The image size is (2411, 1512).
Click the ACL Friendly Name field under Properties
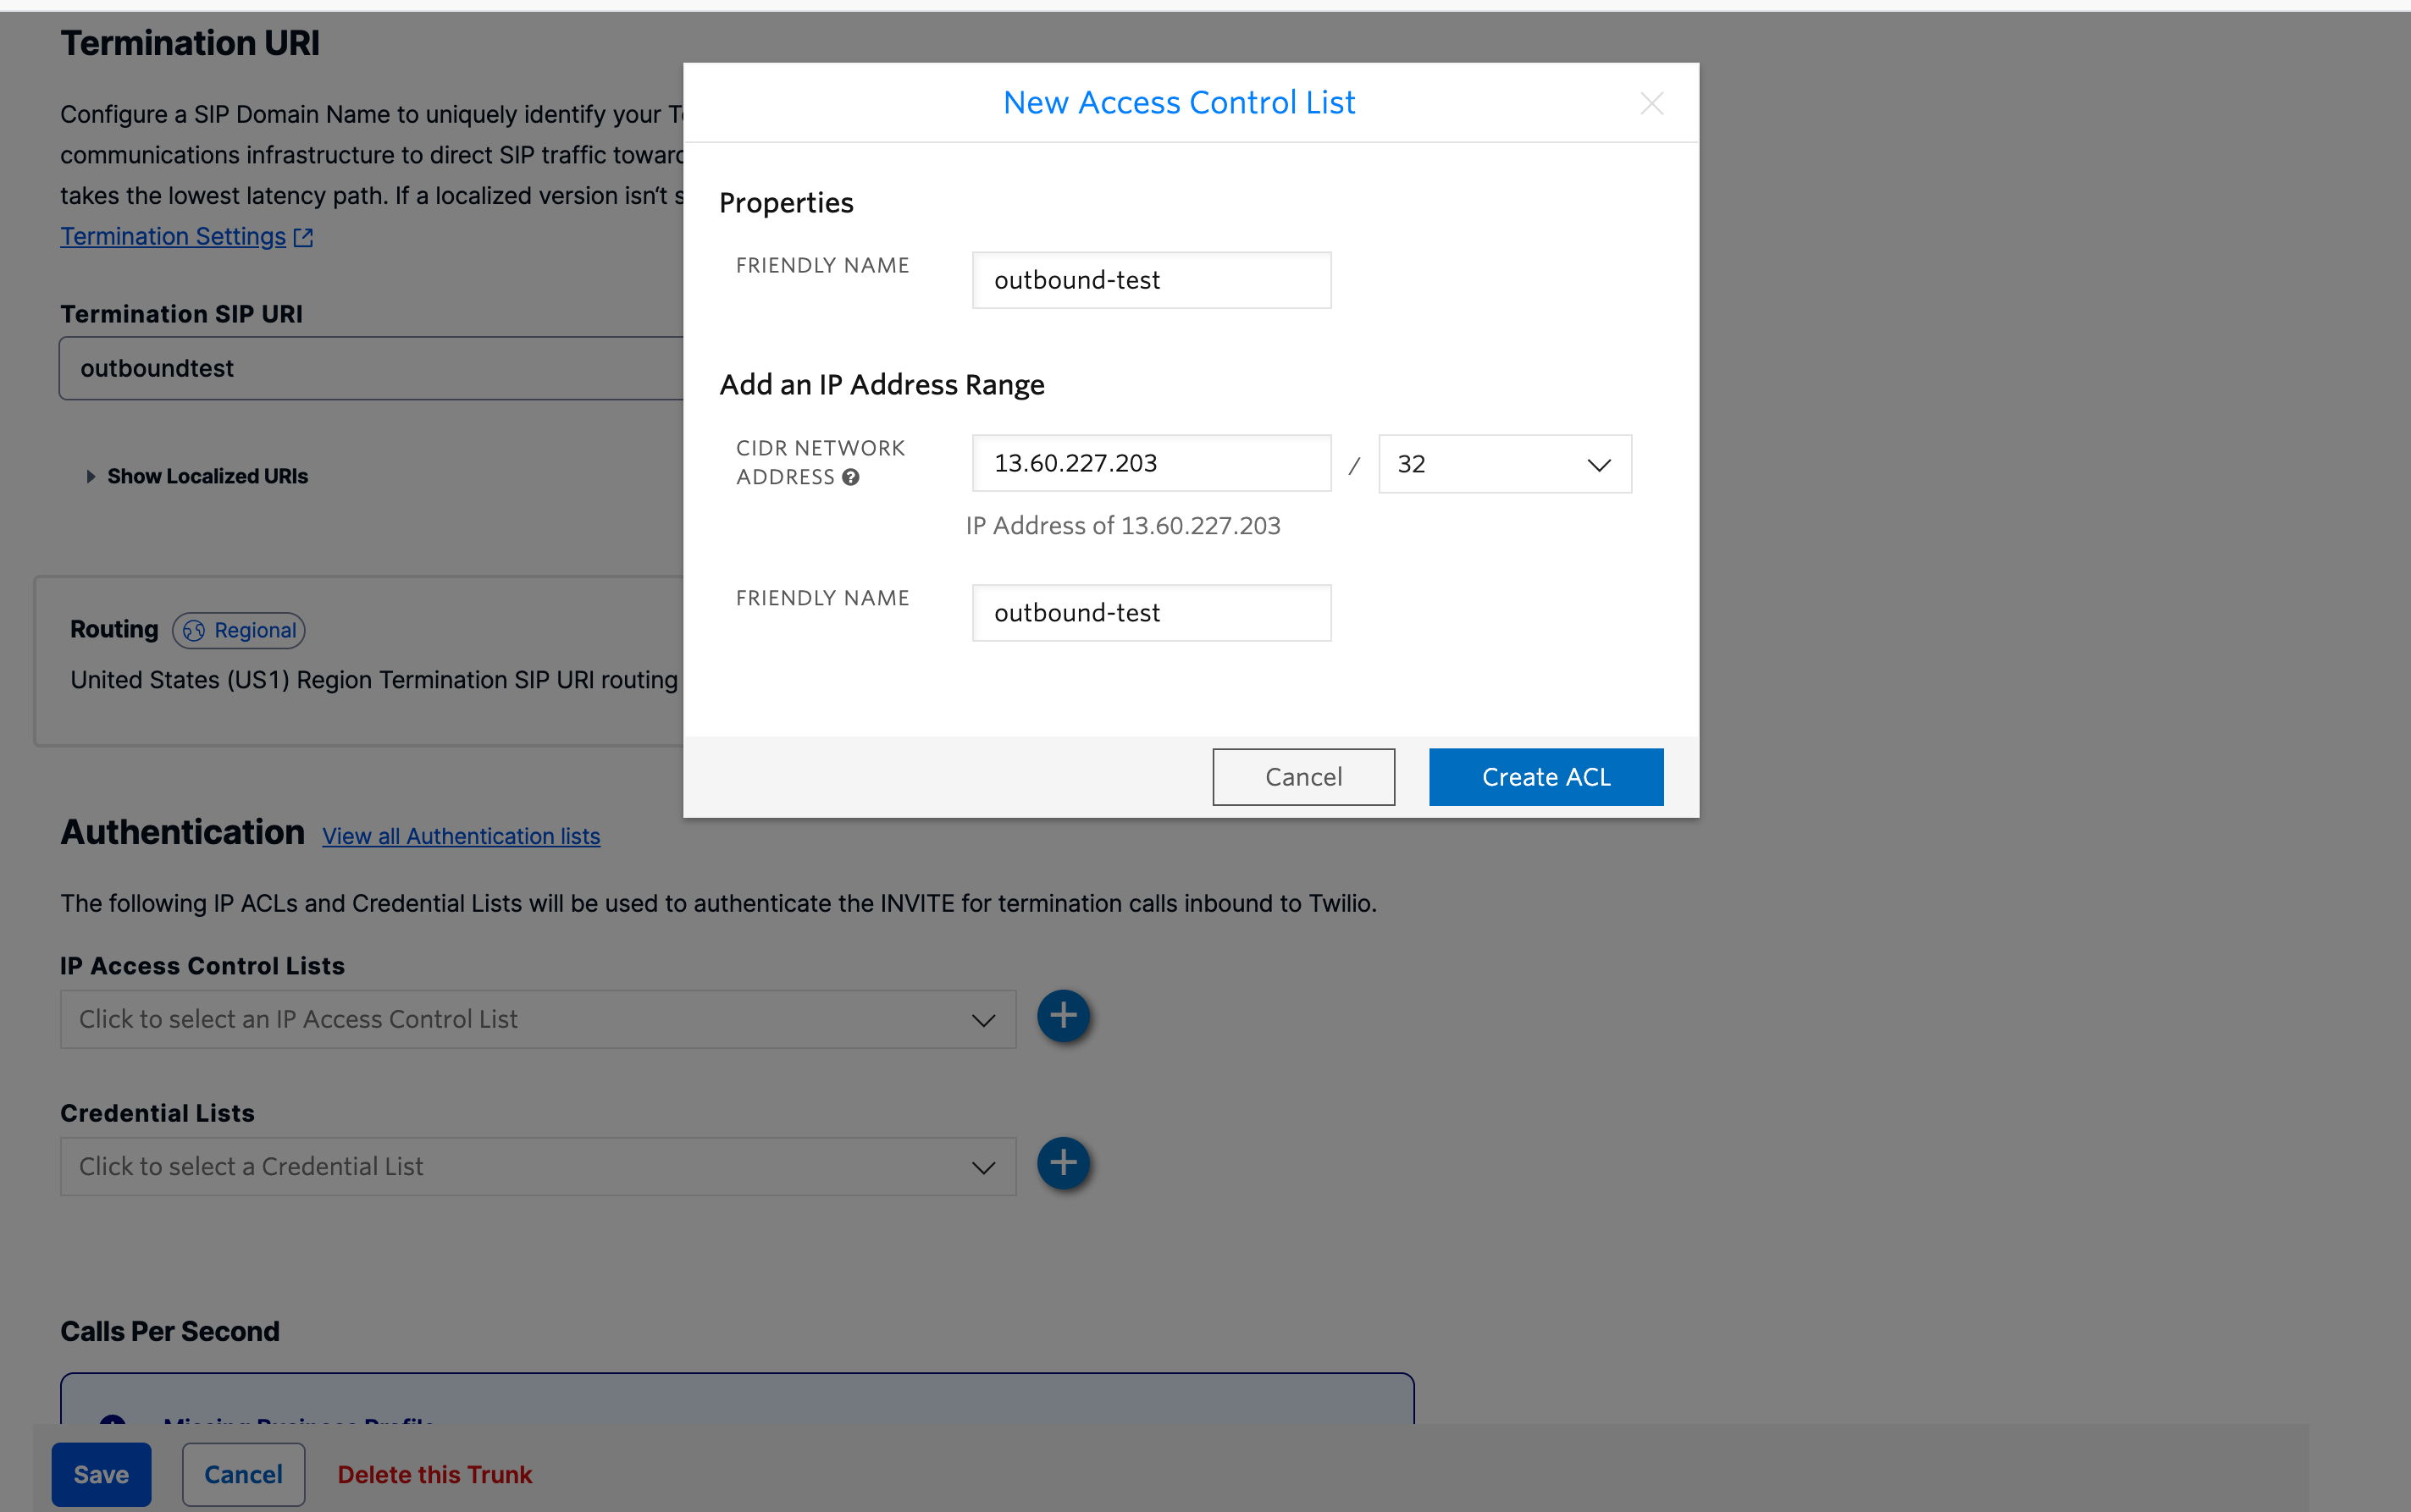pos(1151,280)
